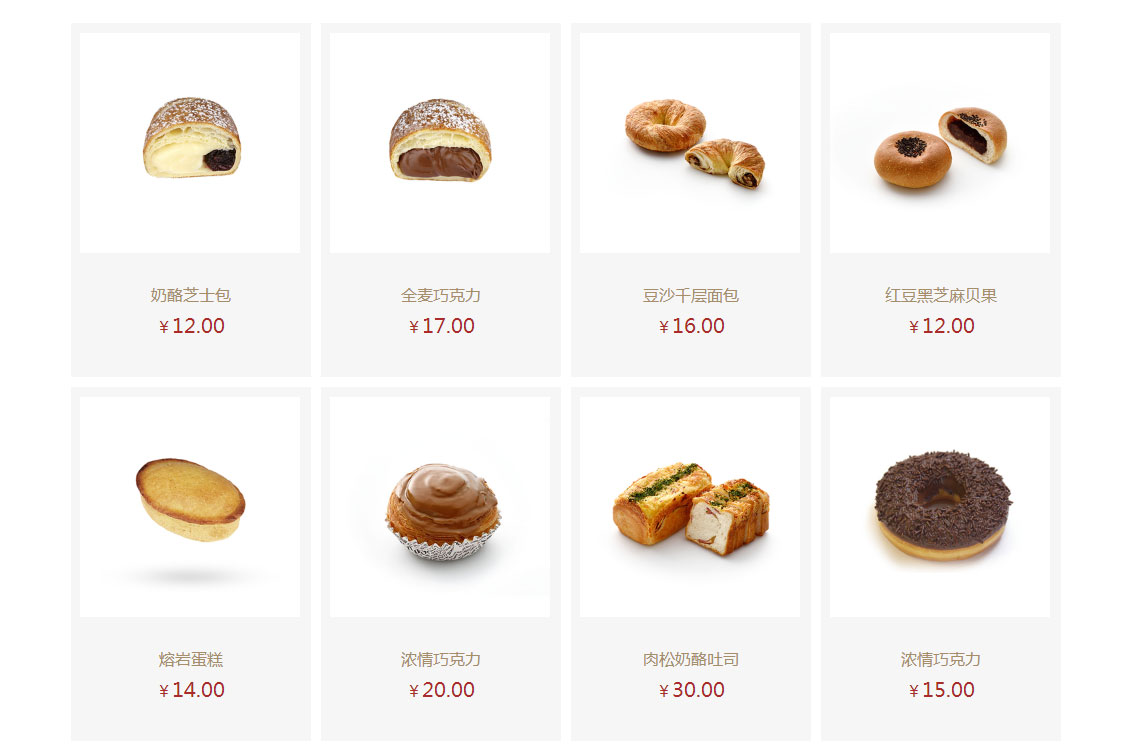Screen dimensions: 1133x747
Task: Open the 豆沙千层面包 croissant photo
Action: (x=690, y=143)
